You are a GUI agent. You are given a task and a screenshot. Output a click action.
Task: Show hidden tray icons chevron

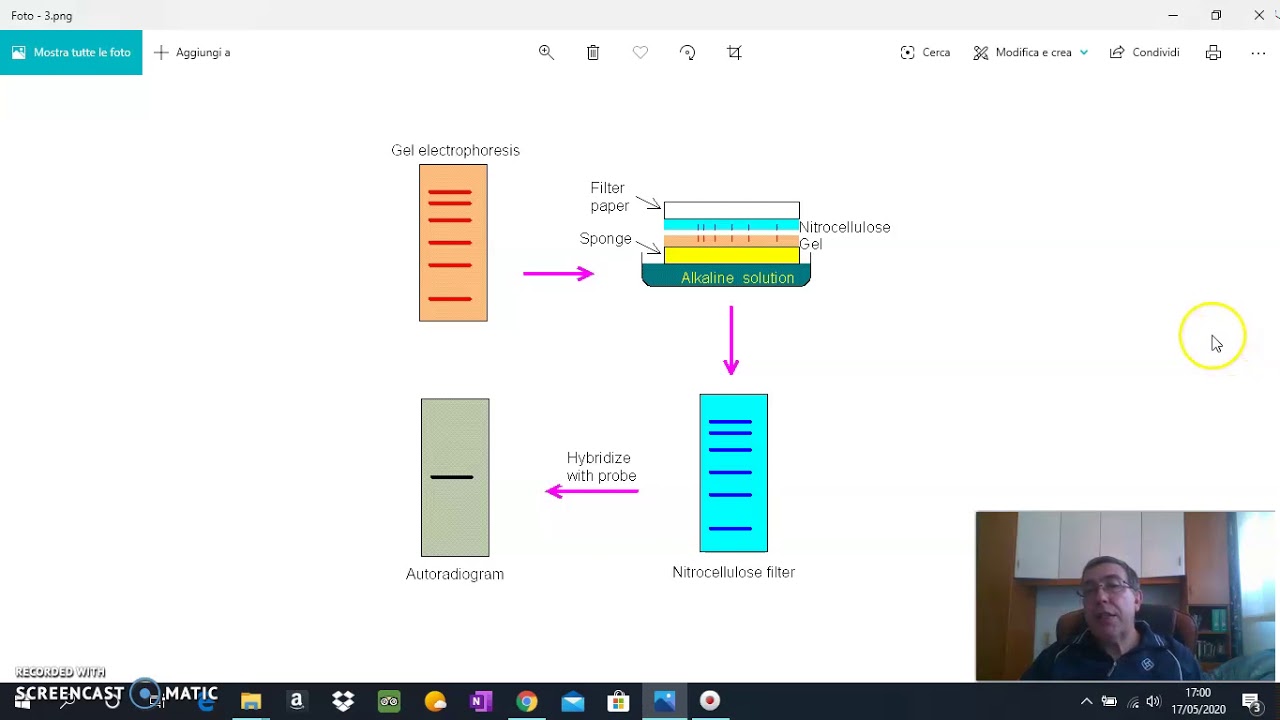click(1087, 701)
